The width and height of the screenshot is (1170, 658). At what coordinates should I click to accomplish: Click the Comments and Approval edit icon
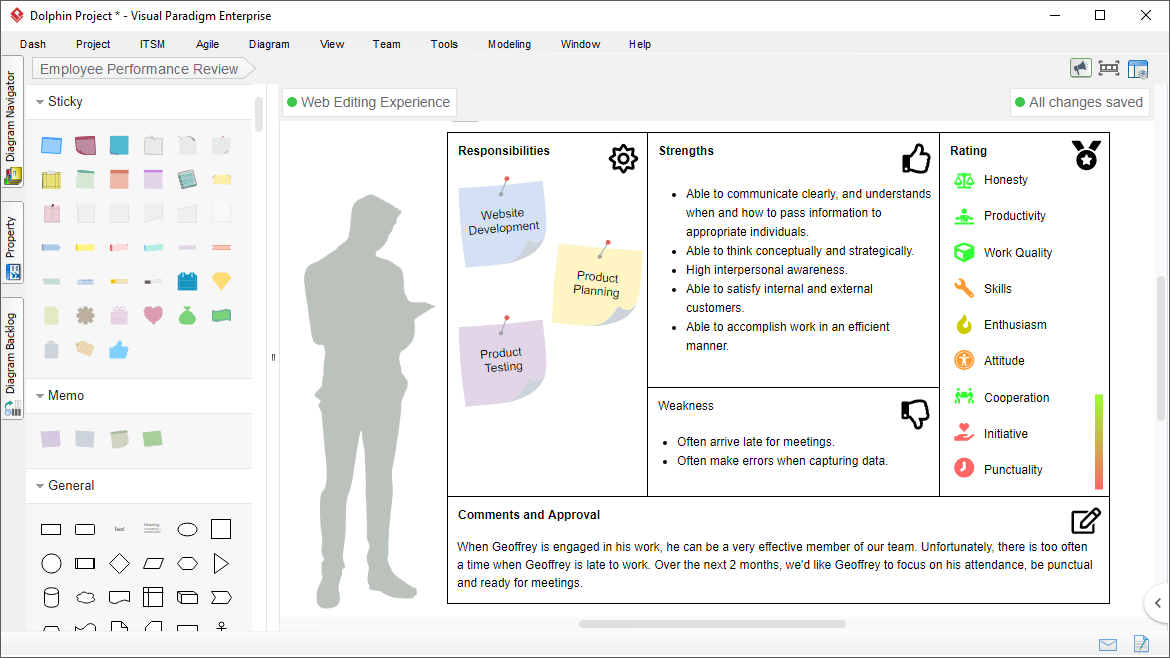(x=1086, y=521)
